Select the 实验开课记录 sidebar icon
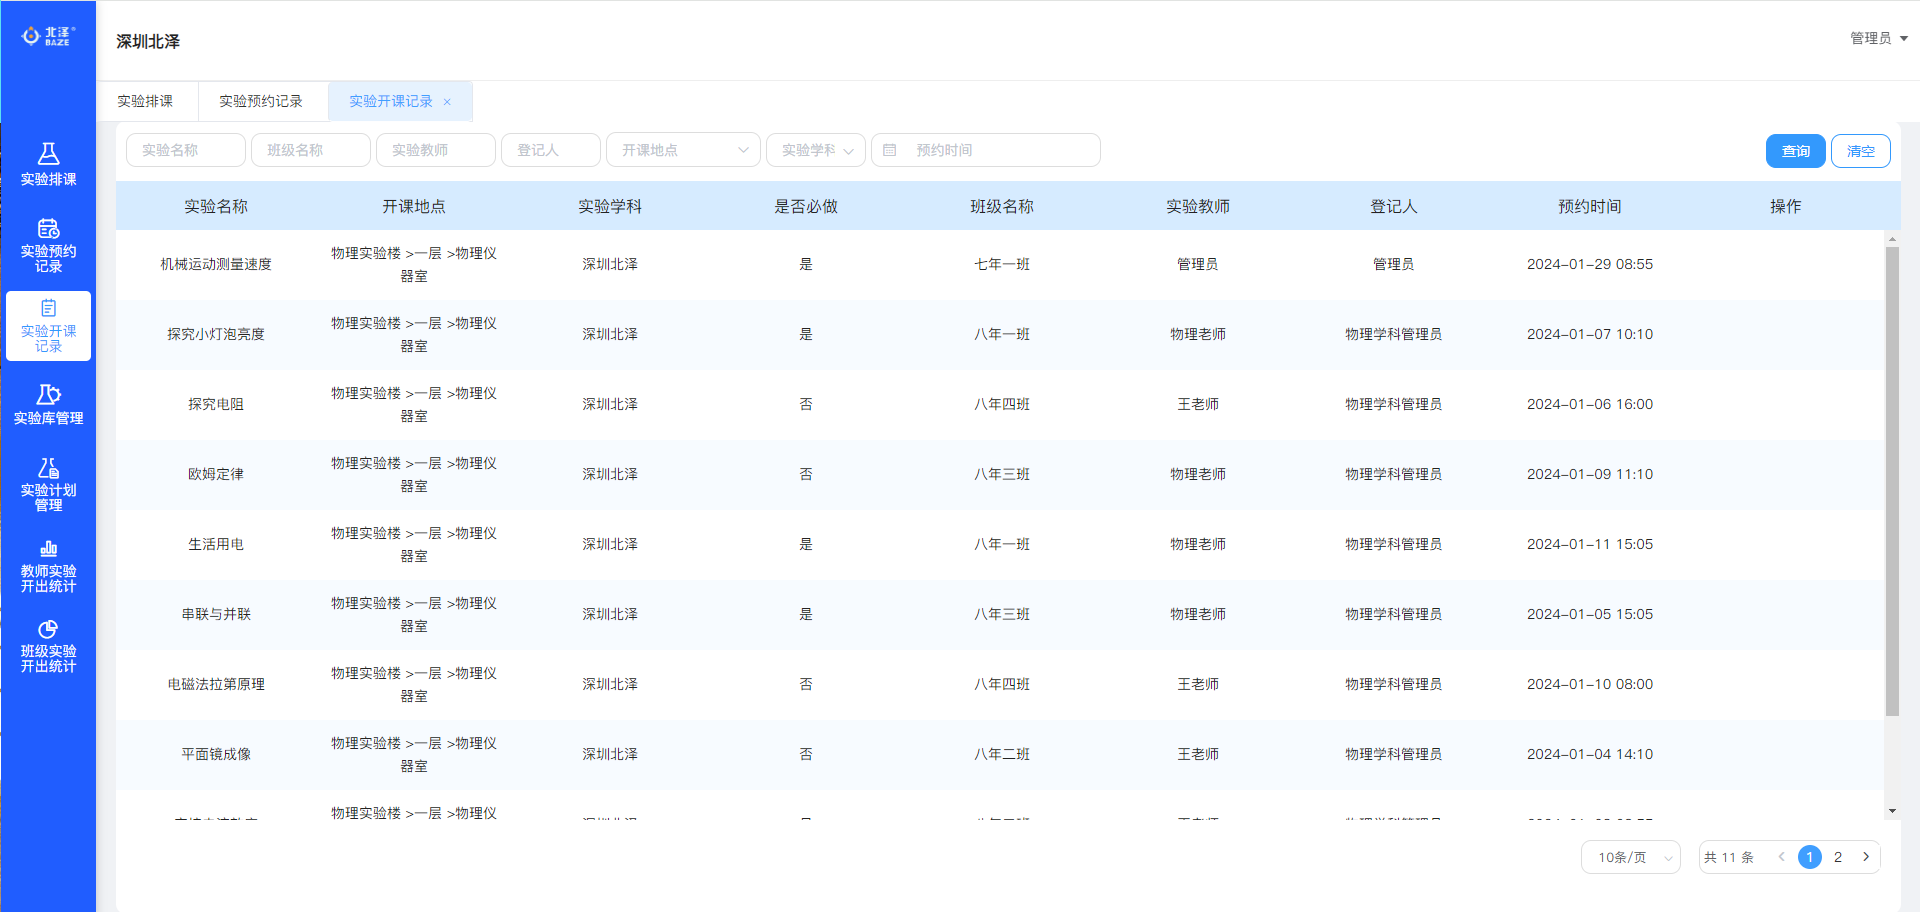Viewport: 1920px width, 912px height. click(48, 309)
